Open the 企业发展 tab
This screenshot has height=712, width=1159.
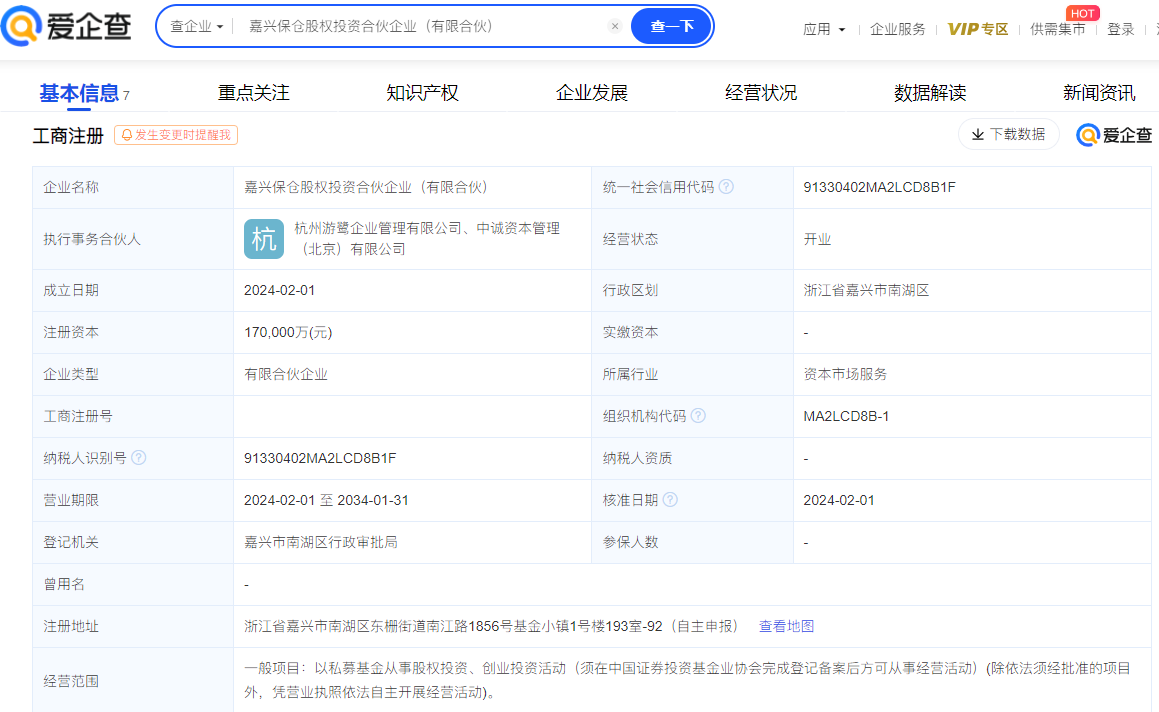591,93
